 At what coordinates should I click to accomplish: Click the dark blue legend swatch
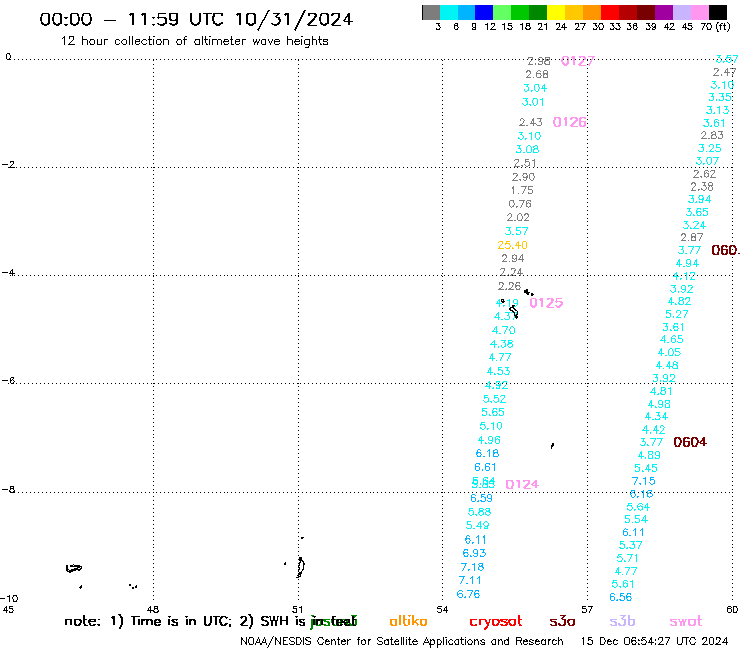point(484,12)
